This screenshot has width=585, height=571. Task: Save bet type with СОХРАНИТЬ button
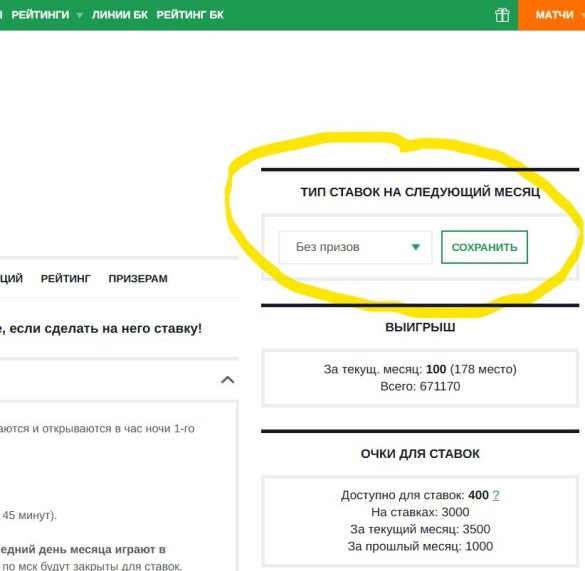484,247
